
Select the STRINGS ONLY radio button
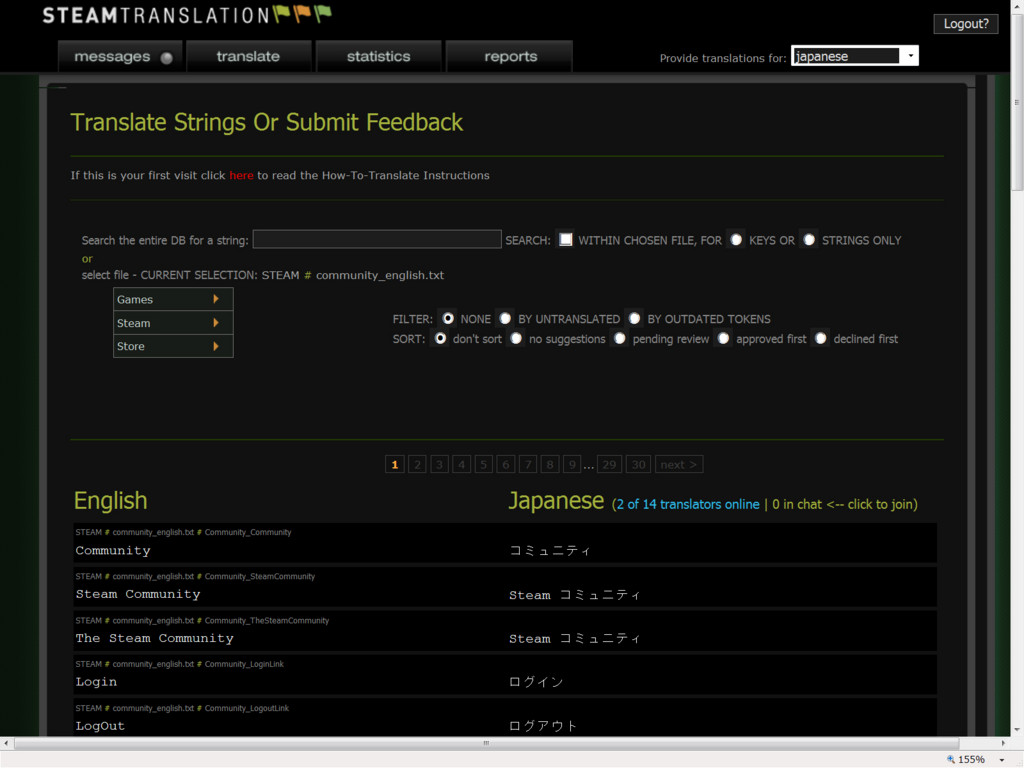coord(809,240)
